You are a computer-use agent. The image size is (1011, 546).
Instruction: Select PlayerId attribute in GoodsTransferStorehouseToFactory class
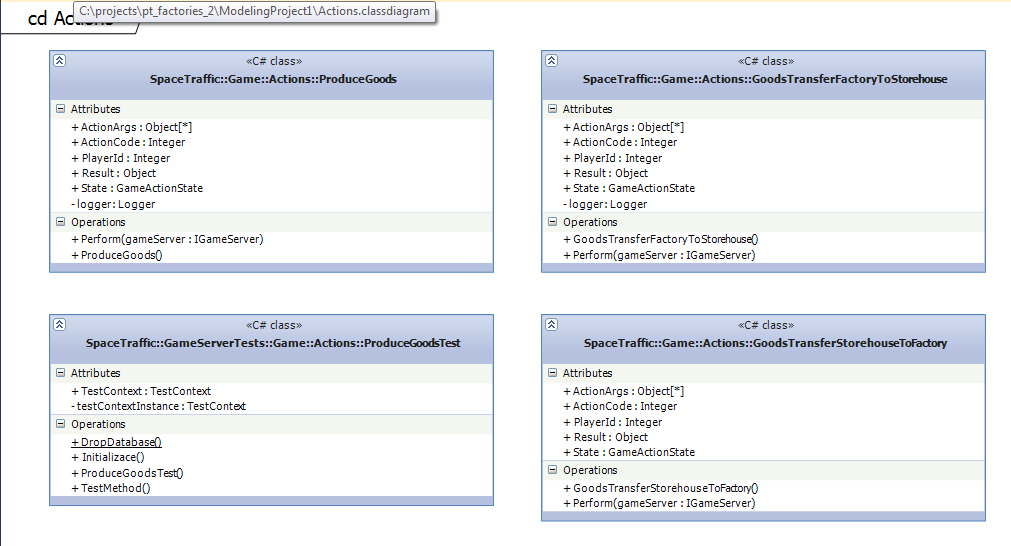click(613, 422)
